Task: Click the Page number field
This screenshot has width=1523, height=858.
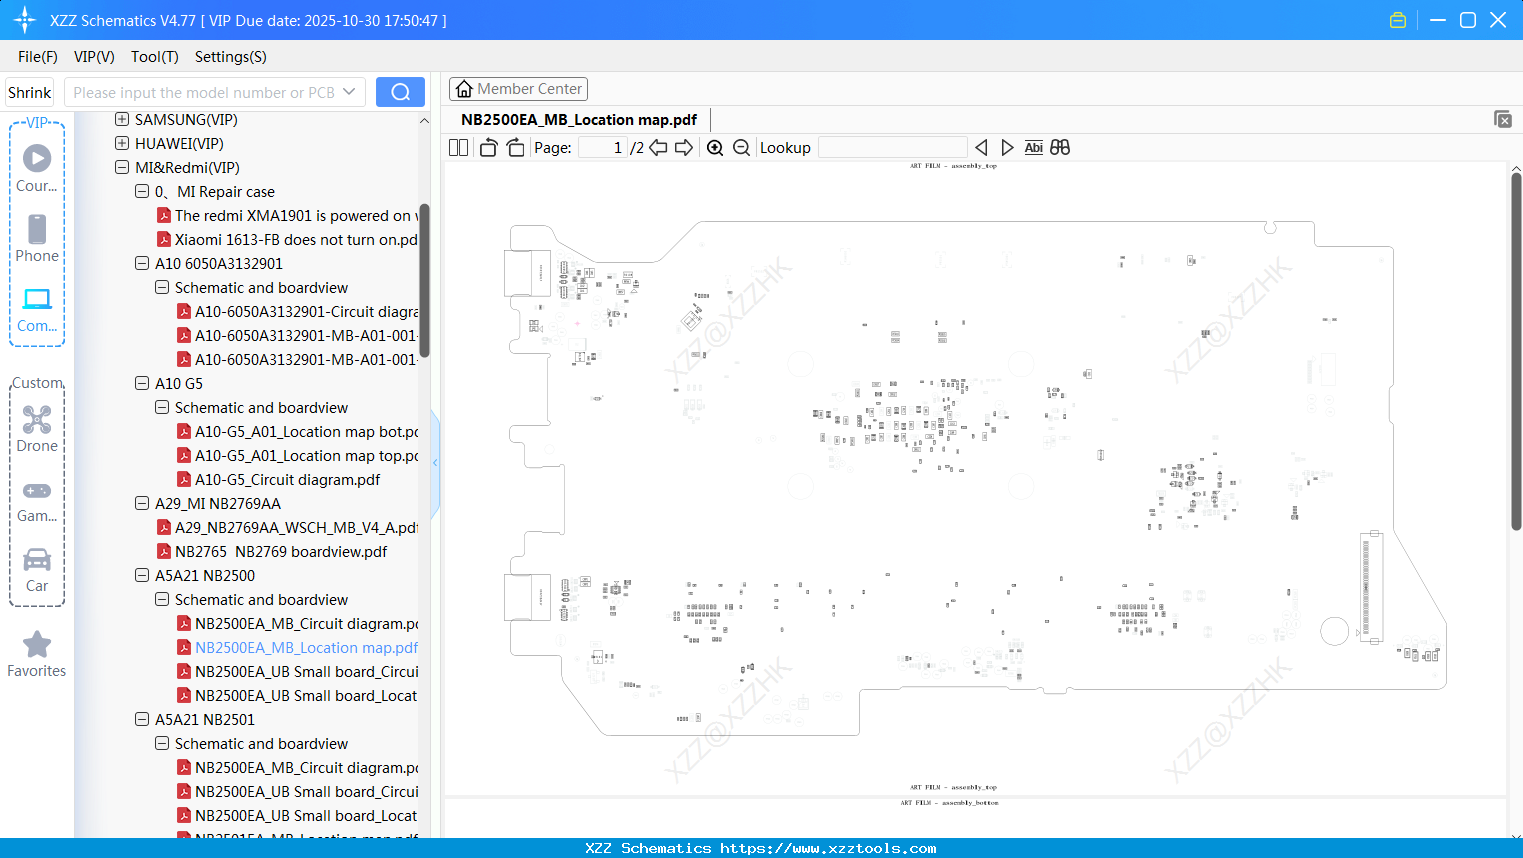Action: pos(603,148)
